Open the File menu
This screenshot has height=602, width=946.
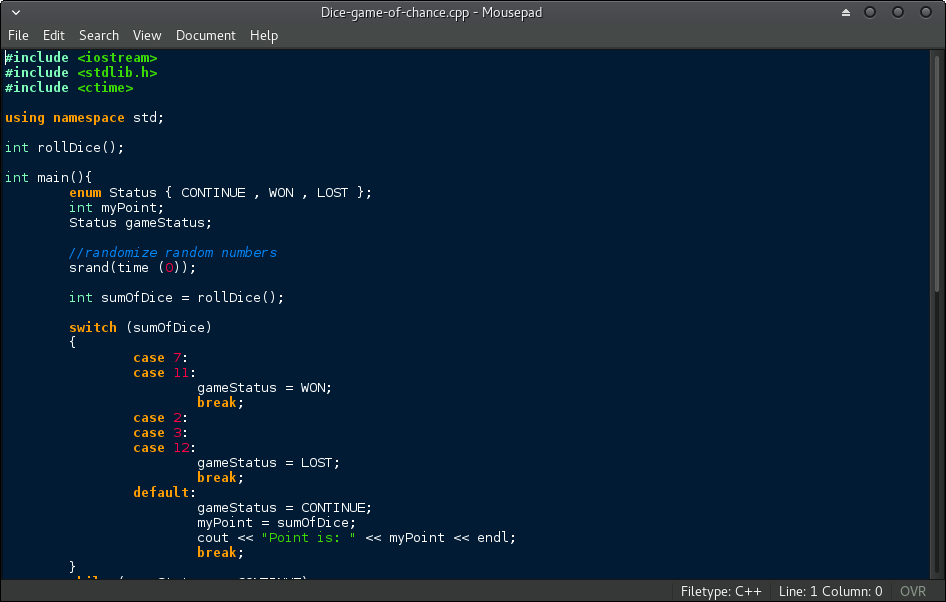pyautogui.click(x=18, y=35)
